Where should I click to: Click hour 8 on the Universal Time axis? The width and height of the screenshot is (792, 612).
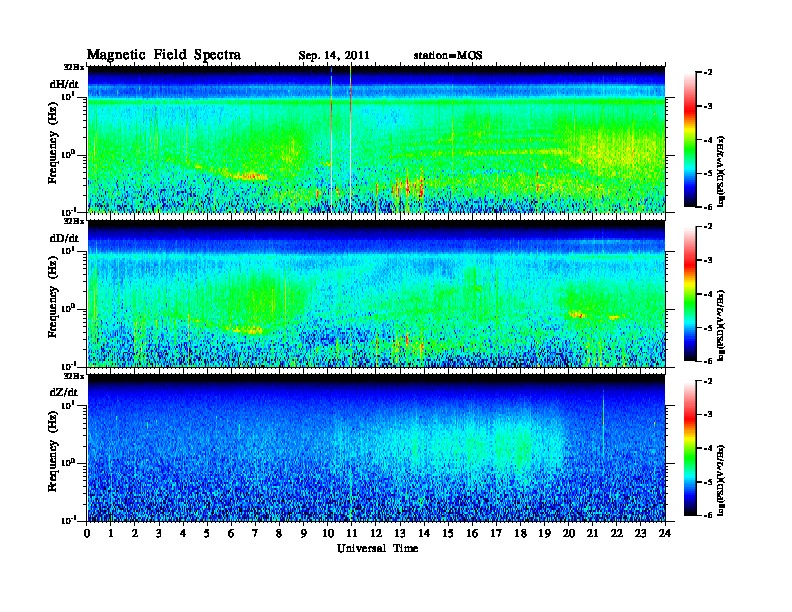pyautogui.click(x=279, y=533)
